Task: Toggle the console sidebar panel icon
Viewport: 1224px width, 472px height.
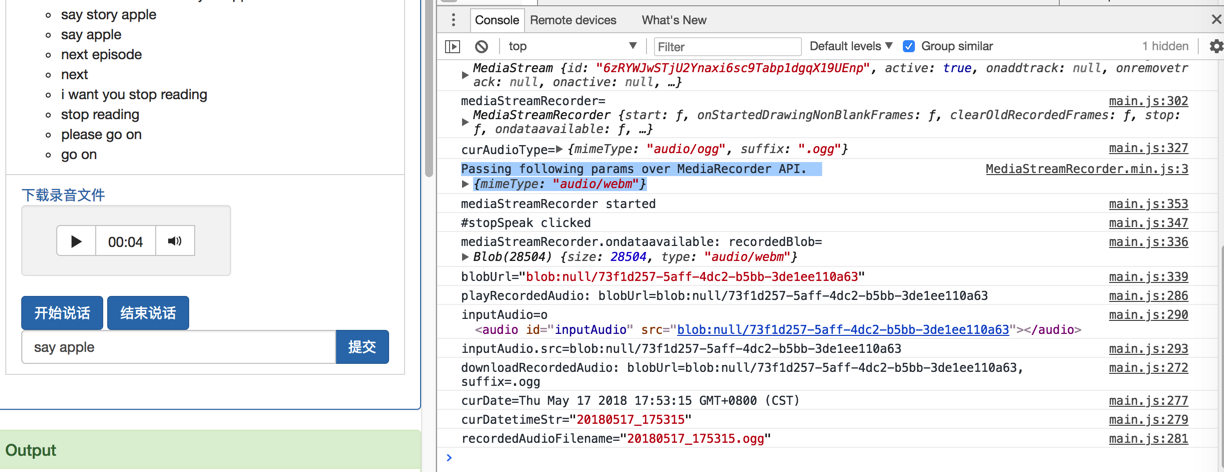Action: [x=453, y=46]
